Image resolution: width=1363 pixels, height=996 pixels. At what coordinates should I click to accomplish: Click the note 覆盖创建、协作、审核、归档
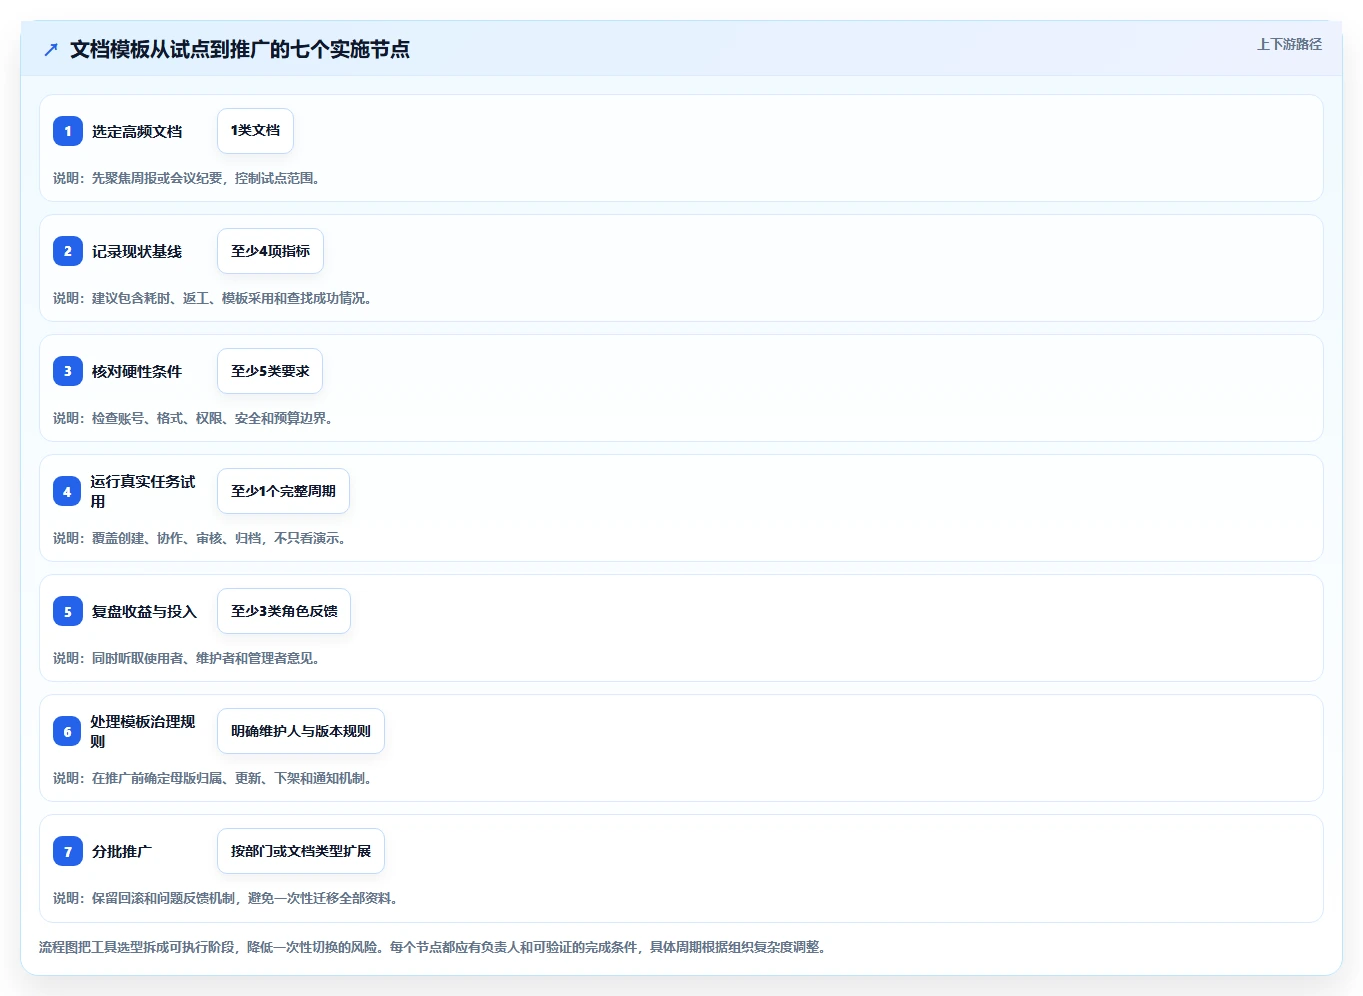tap(199, 538)
